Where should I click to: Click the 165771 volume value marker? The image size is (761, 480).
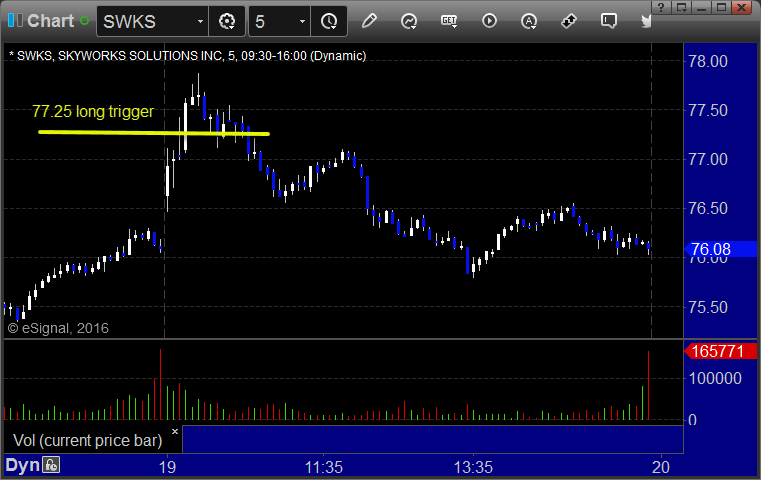click(x=720, y=351)
